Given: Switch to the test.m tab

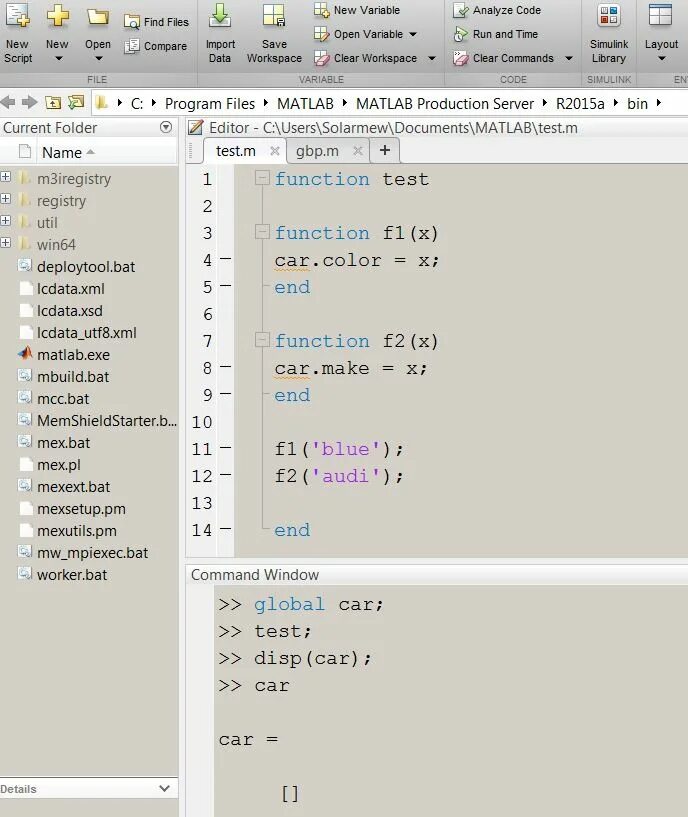Looking at the screenshot, I should tap(236, 151).
